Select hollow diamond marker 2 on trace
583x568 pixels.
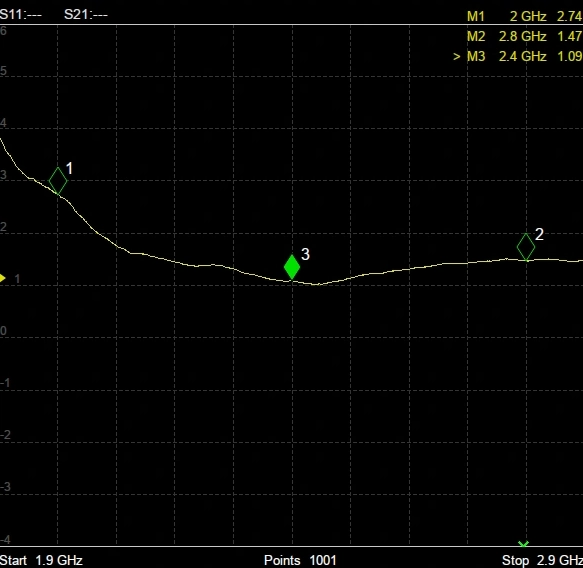(x=526, y=247)
